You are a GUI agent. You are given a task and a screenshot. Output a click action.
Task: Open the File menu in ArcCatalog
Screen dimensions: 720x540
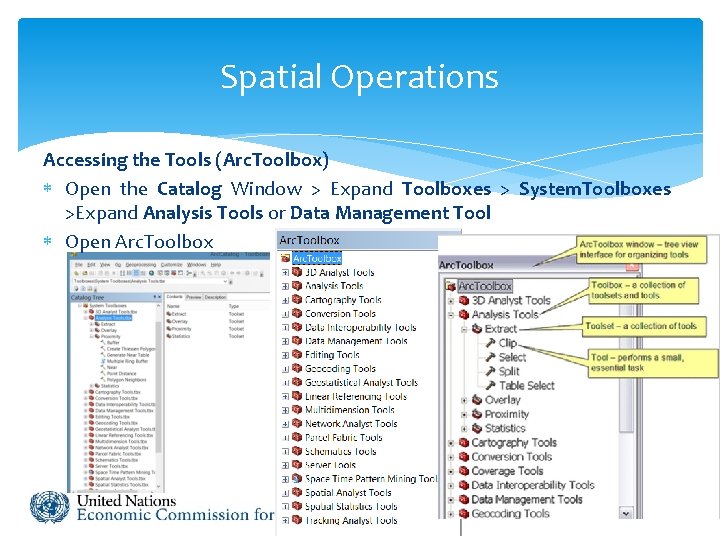point(79,265)
